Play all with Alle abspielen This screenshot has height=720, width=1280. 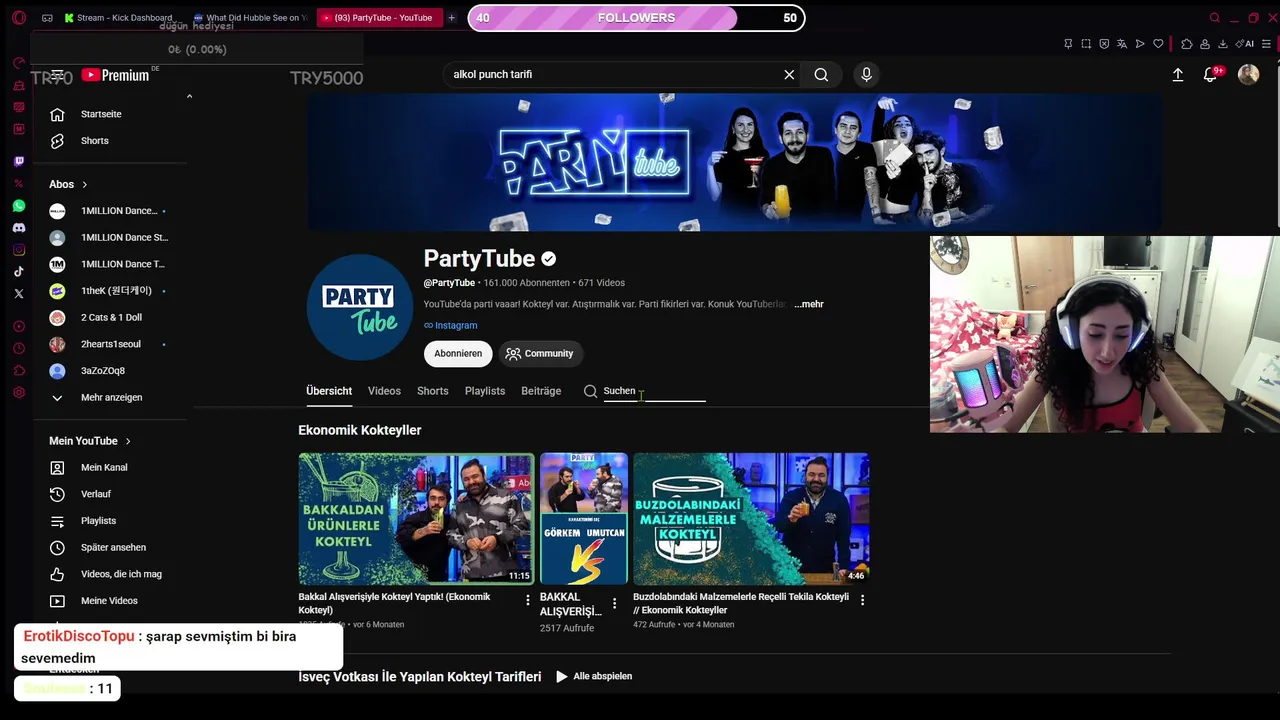[x=594, y=676]
